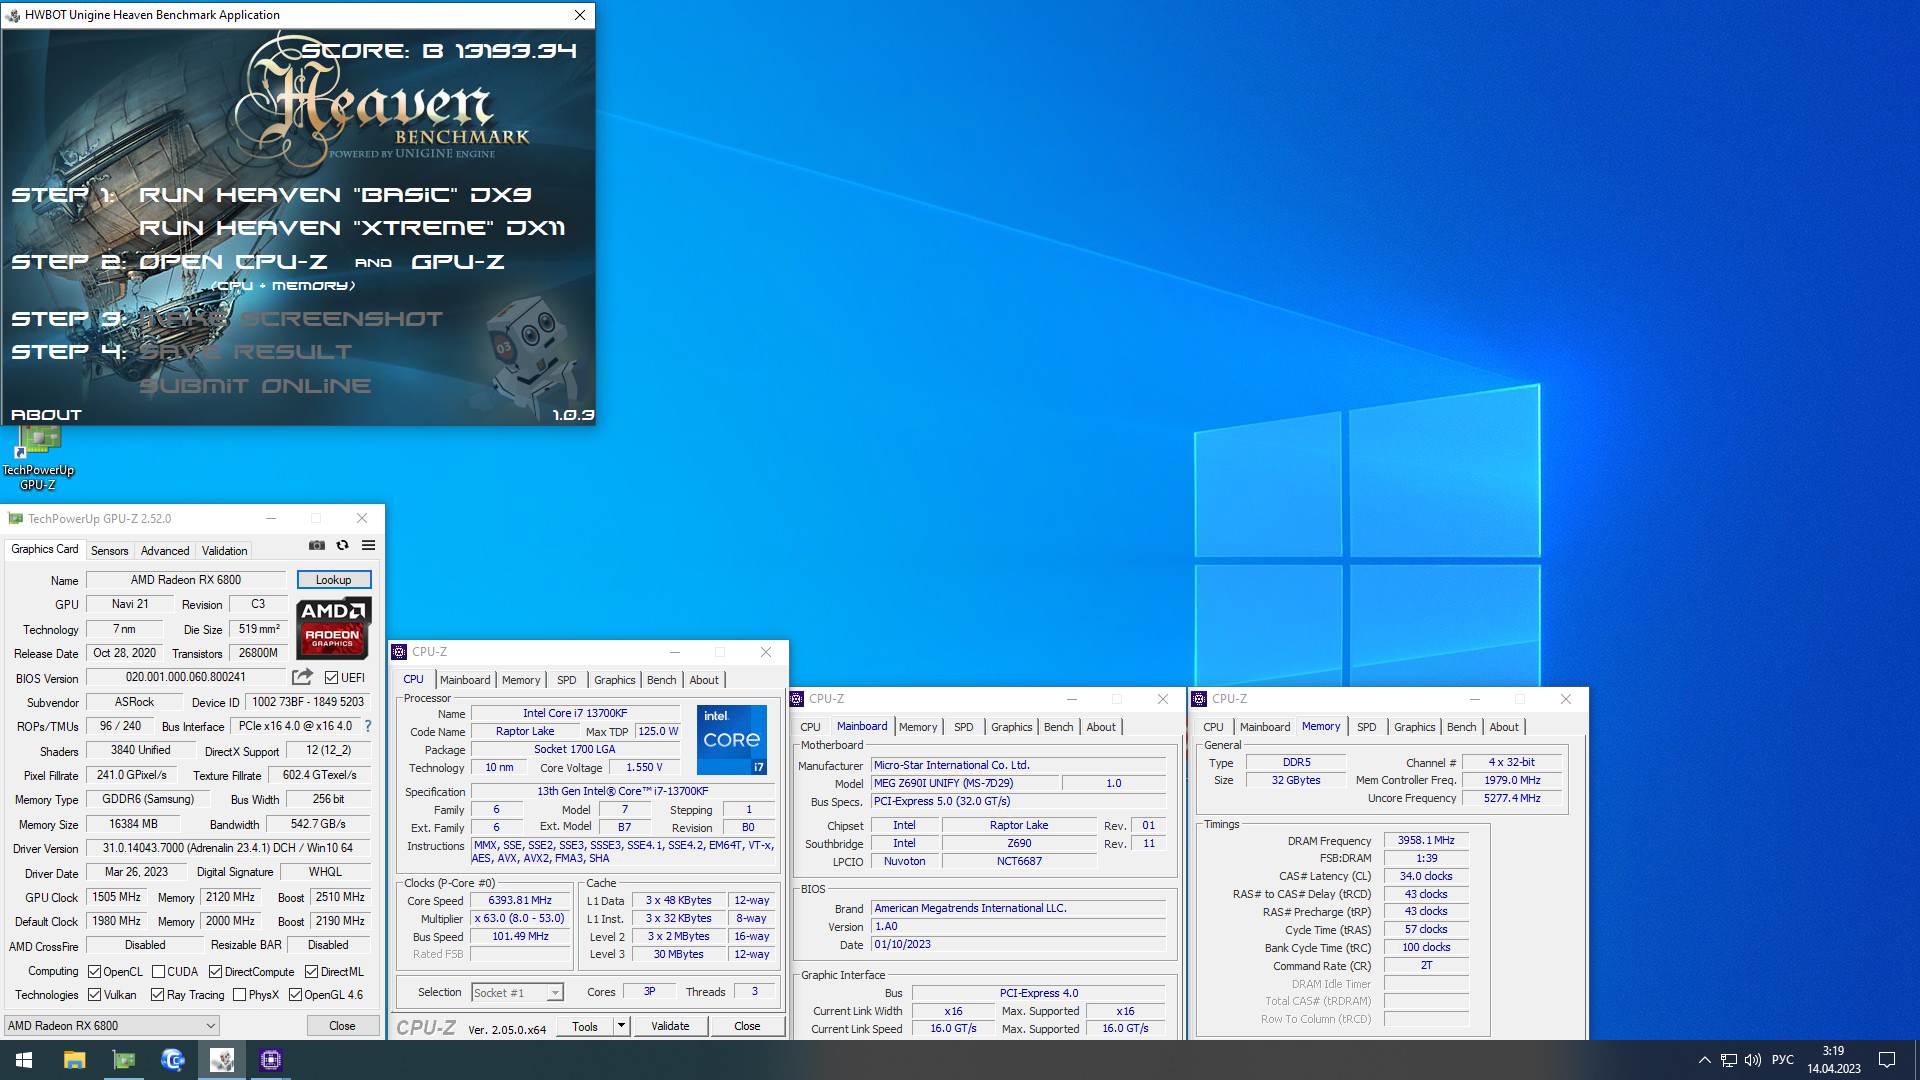
Task: Open AMD Radeon RX 6800 GPU selector dropdown
Action: 111,1025
